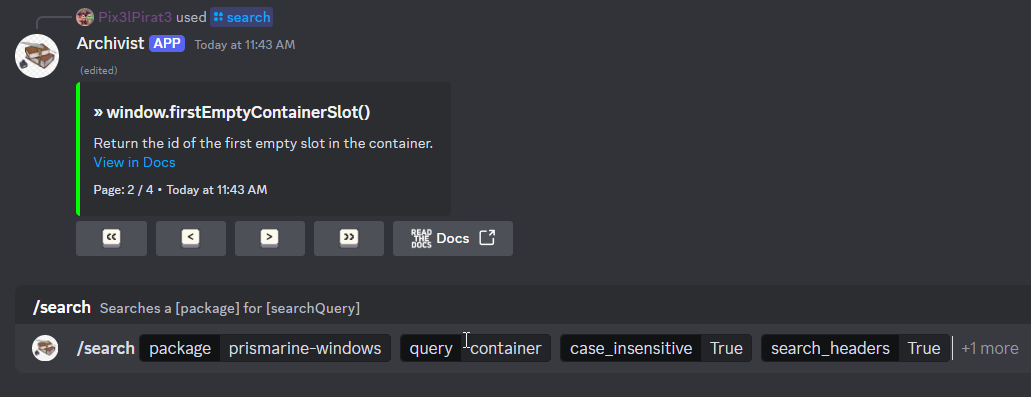Click the Archivist username

[110, 43]
